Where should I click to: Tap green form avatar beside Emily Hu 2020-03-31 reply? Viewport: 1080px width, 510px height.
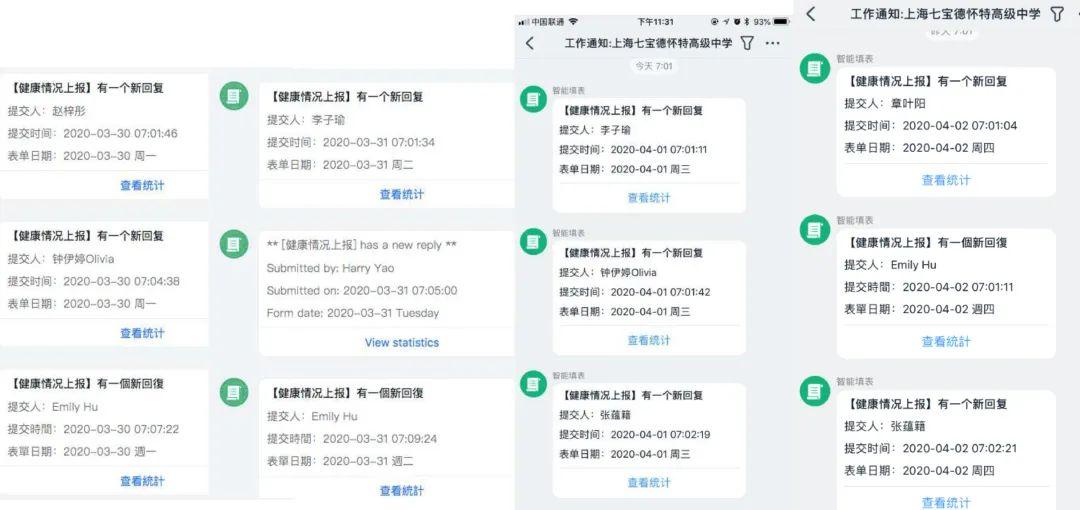(233, 392)
